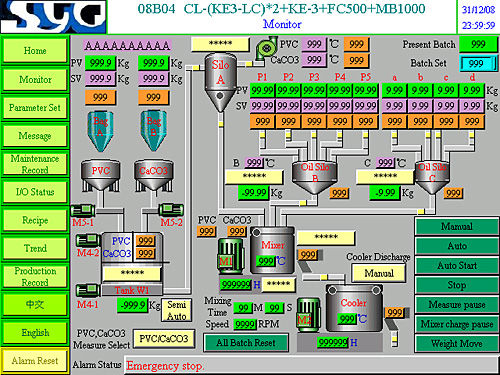
Task: Click the Mixer vessel icon
Action: point(272,251)
